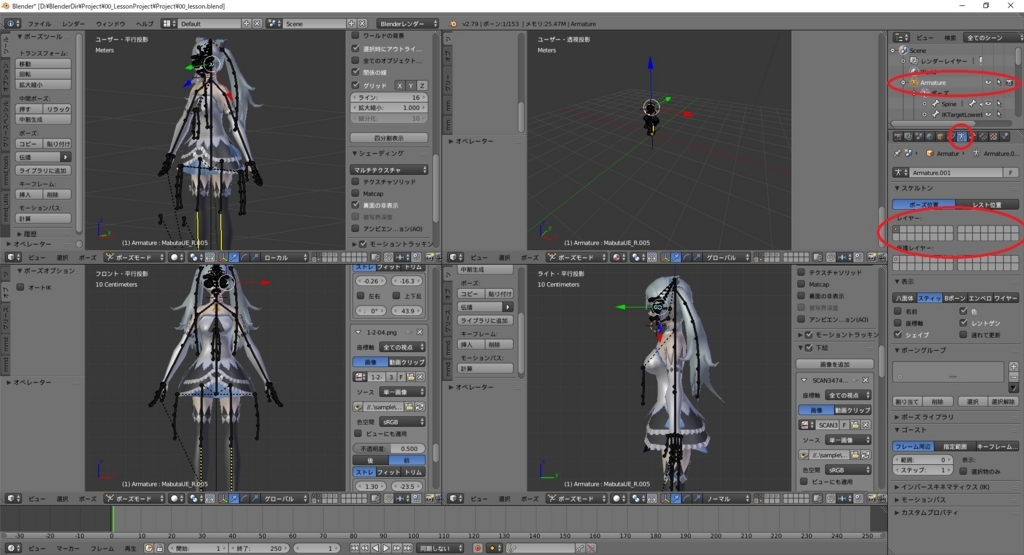Click the 画像を追加 button
This screenshot has height=555, width=1024.
click(x=835, y=364)
